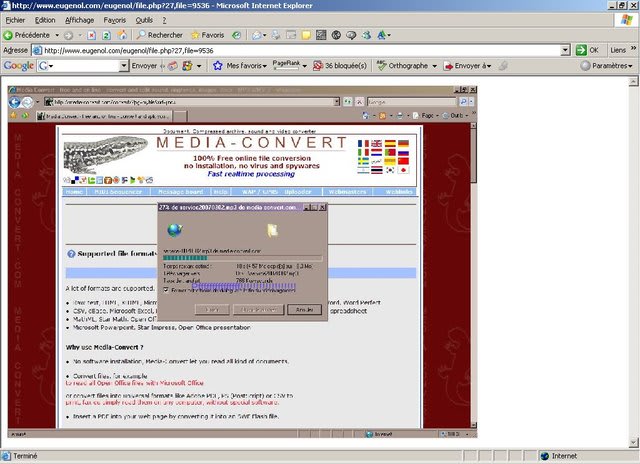Open the Fichier menu
640x464 pixels.
[16, 20]
